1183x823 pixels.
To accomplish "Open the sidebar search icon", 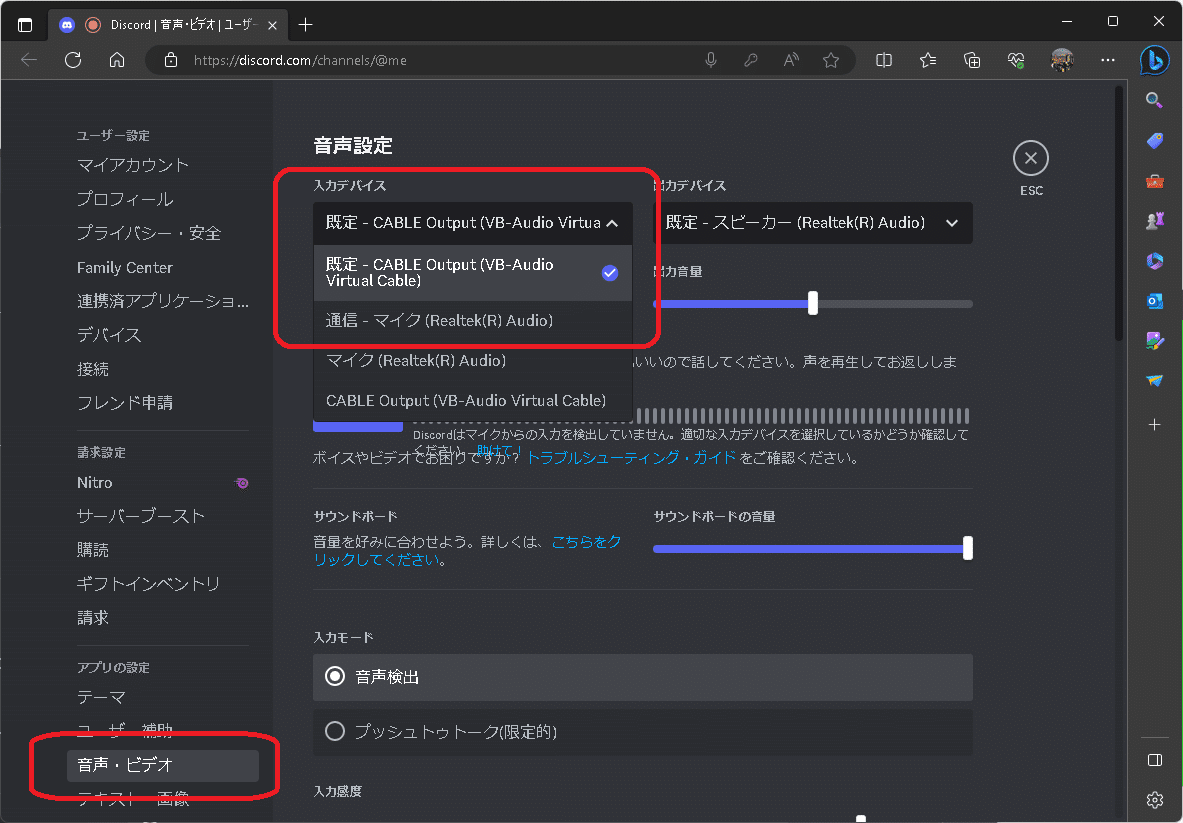I will (x=1154, y=100).
